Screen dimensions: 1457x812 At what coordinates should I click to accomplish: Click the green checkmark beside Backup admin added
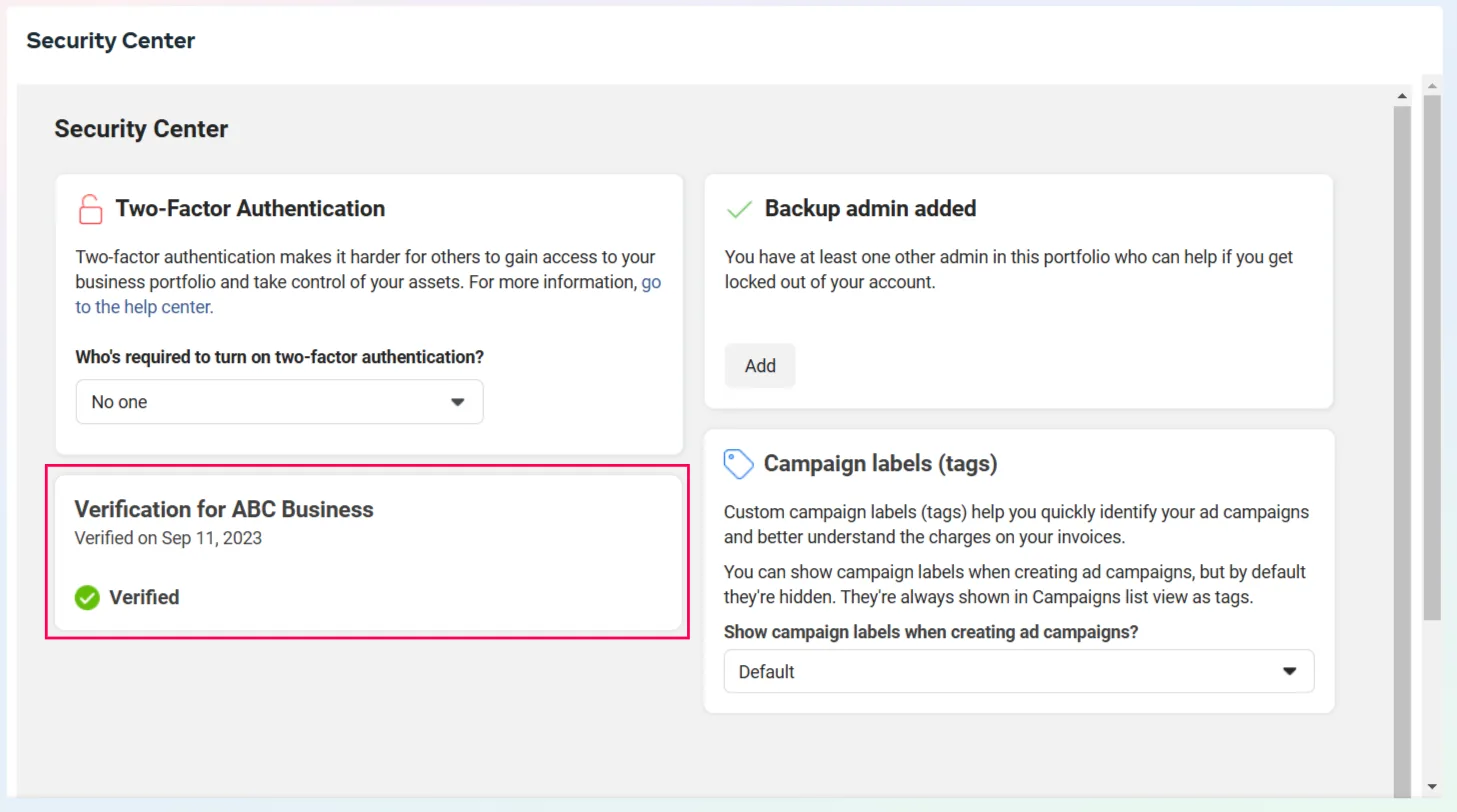739,209
